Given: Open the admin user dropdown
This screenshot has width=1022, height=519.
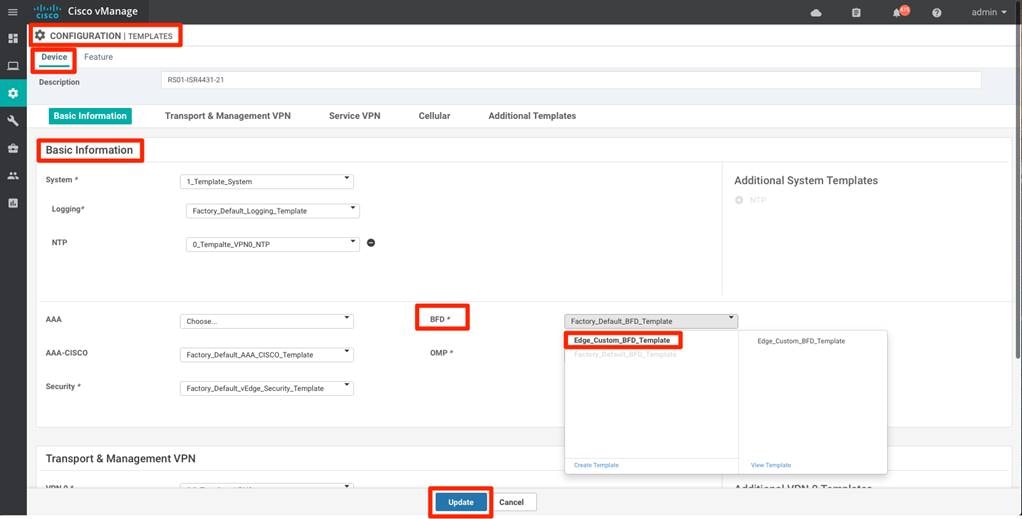Looking at the screenshot, I should (989, 12).
